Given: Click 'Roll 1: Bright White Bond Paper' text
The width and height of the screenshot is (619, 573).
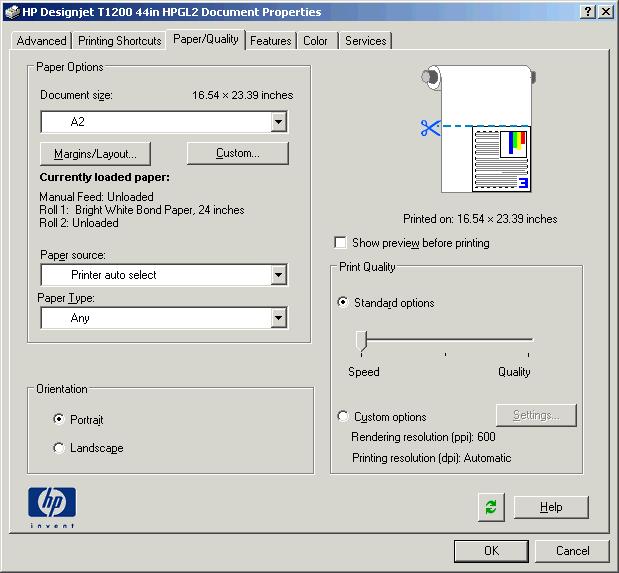Looking at the screenshot, I should [x=142, y=210].
